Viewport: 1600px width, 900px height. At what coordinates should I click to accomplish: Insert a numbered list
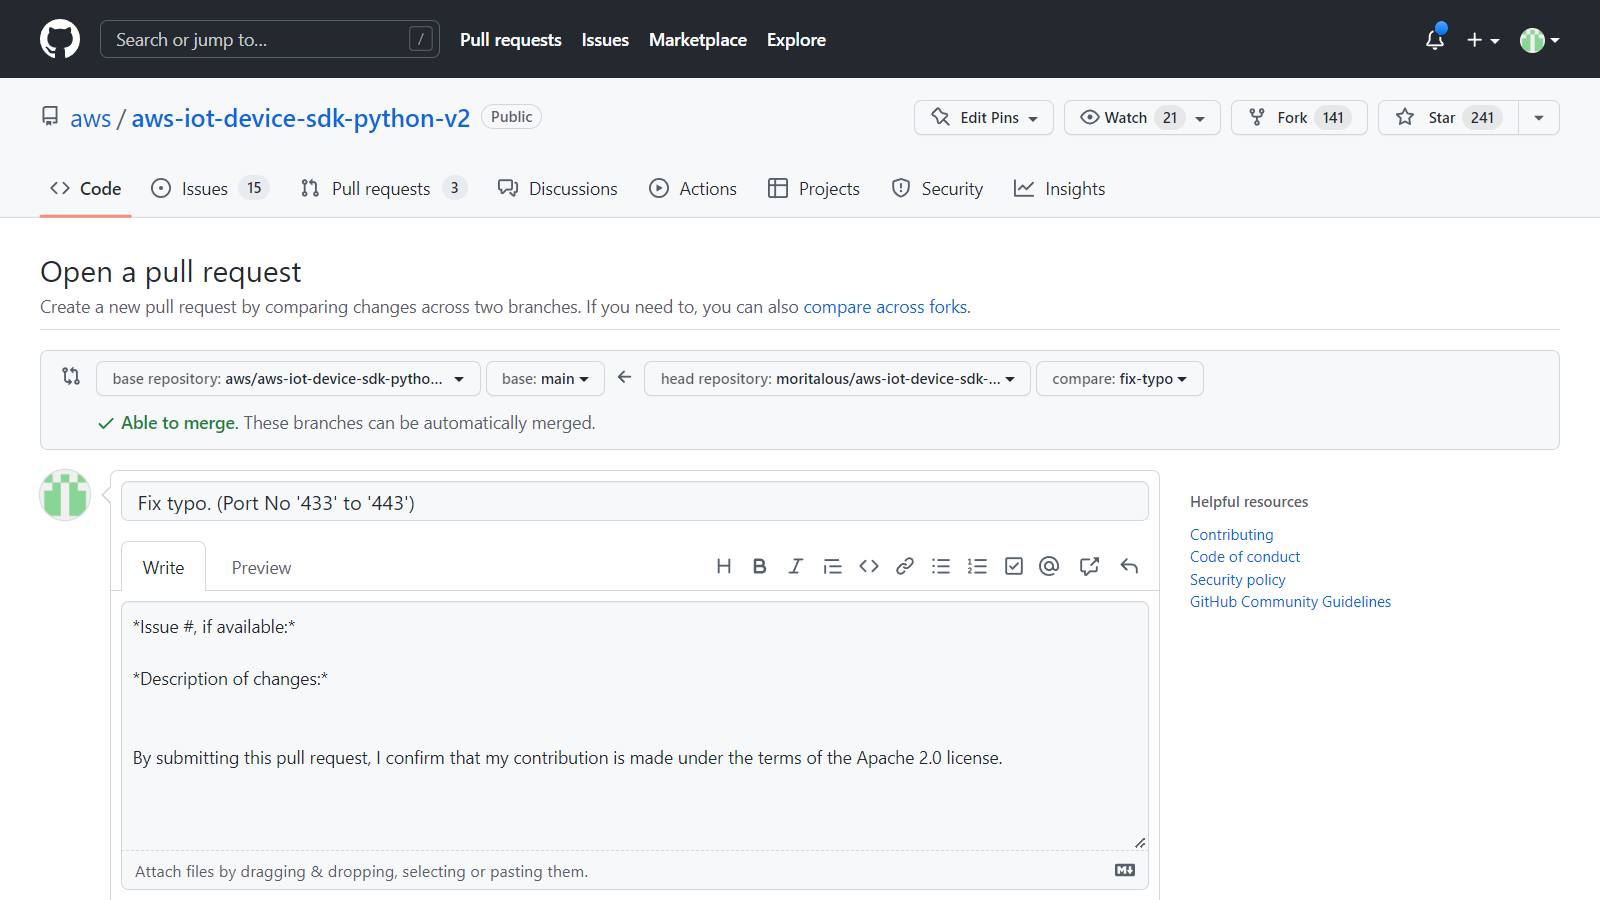pos(977,567)
